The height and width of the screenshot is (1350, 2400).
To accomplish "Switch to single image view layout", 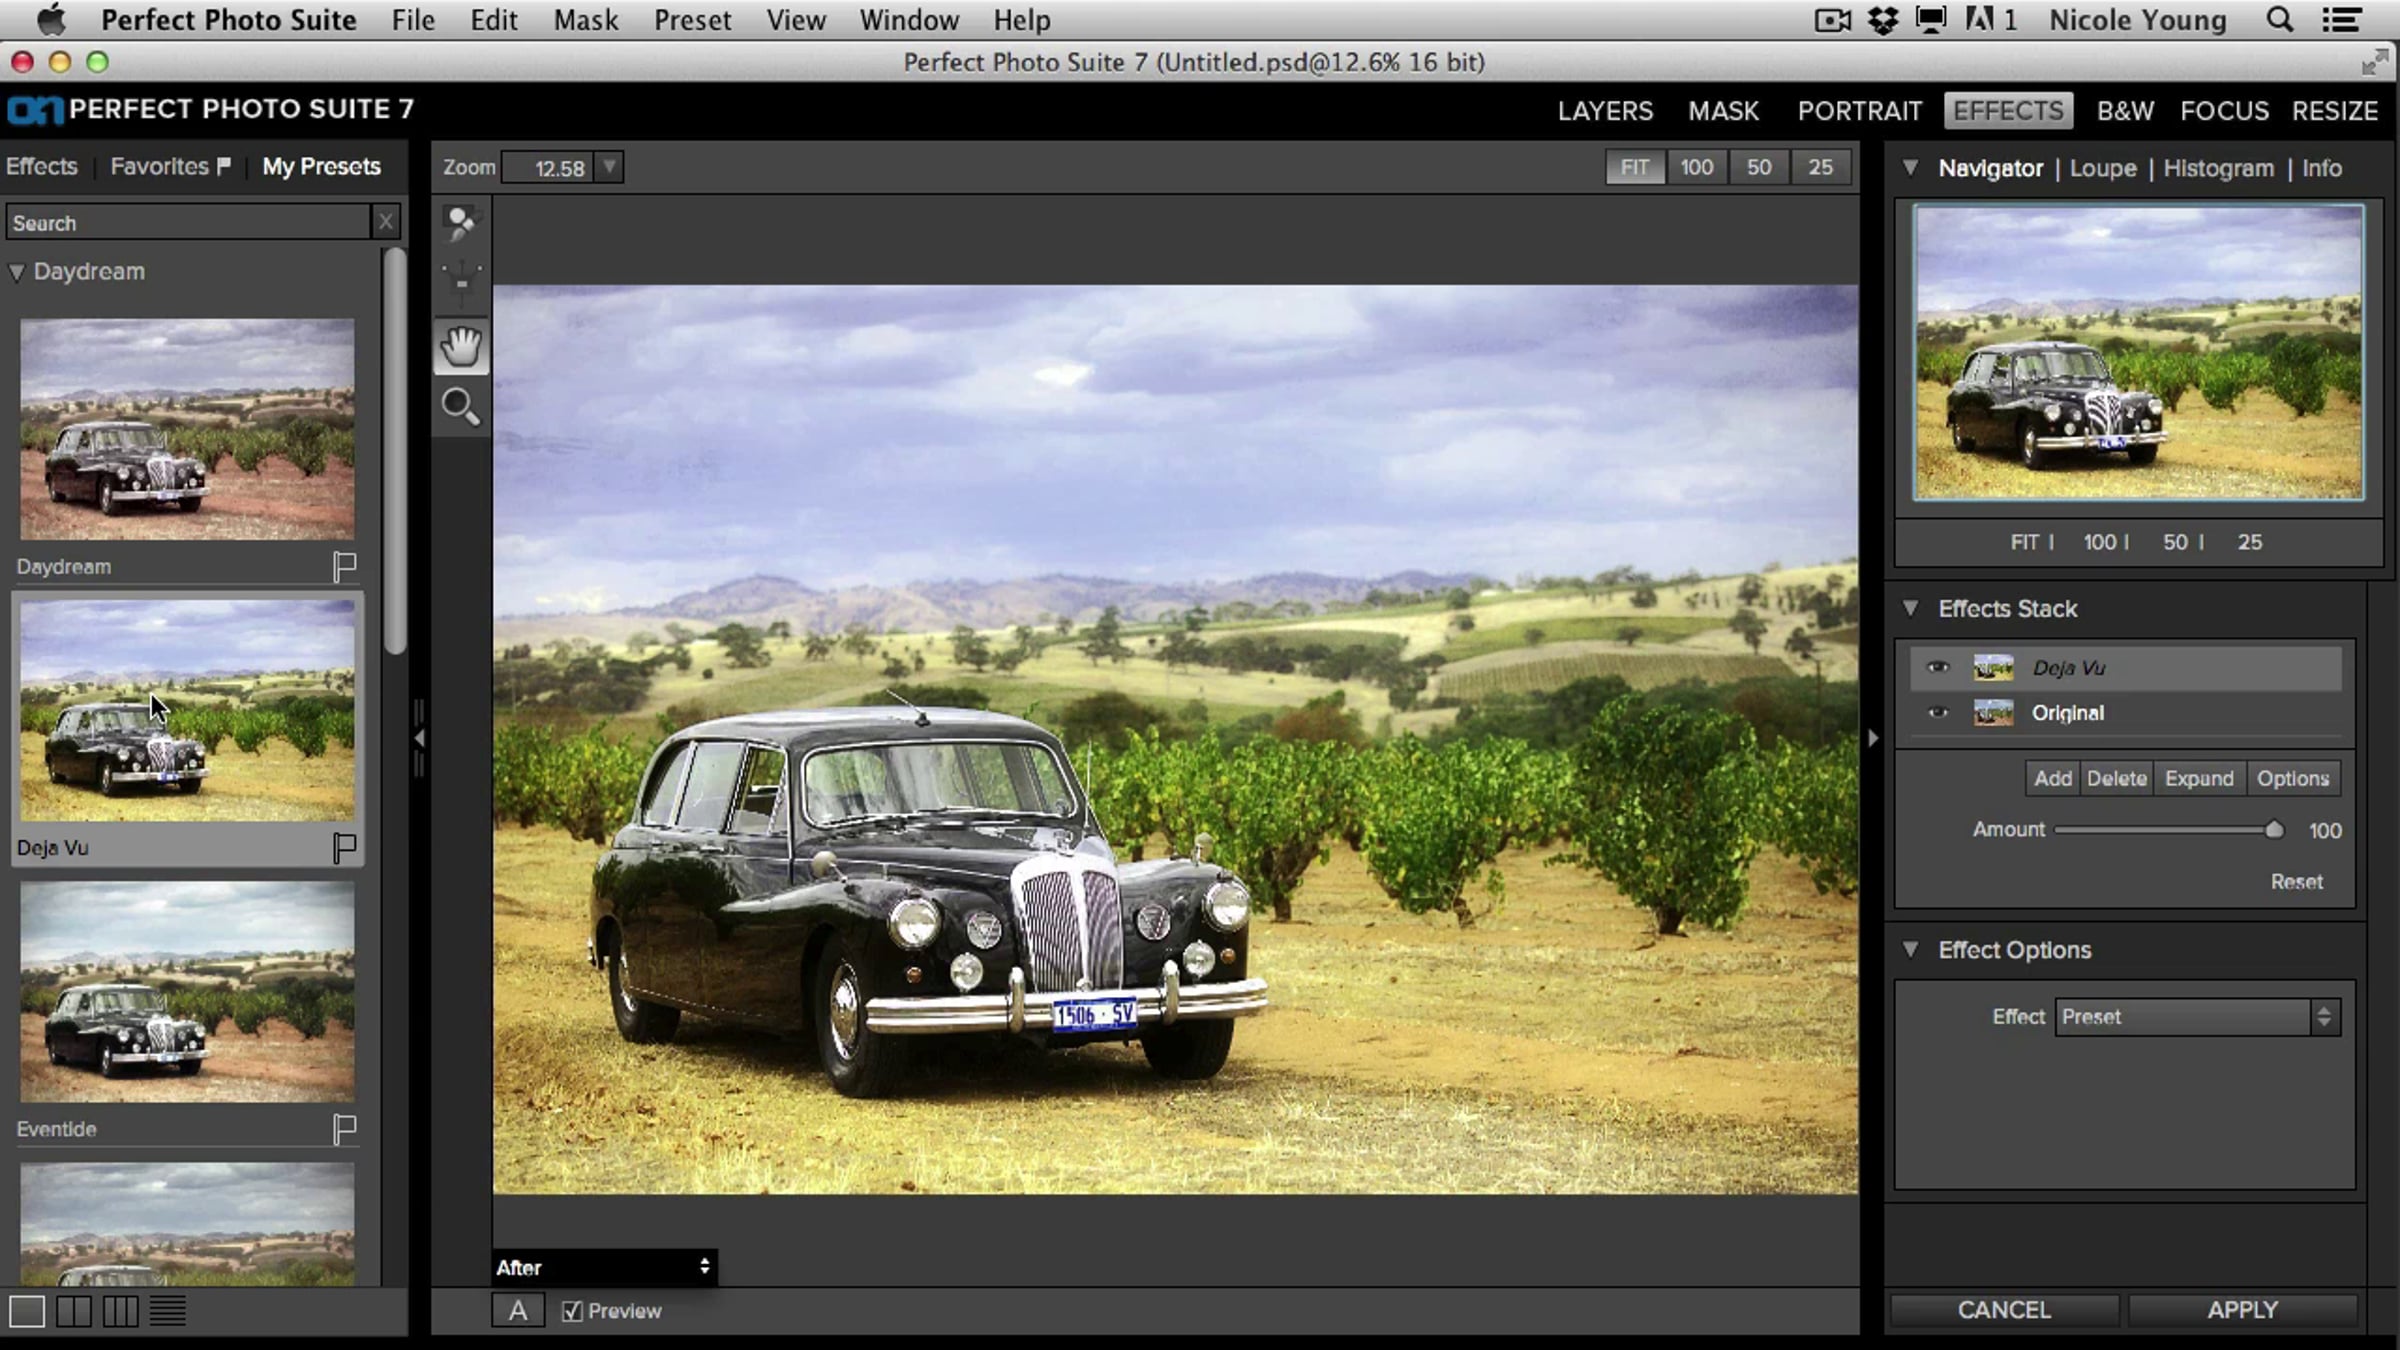I will tap(27, 1311).
